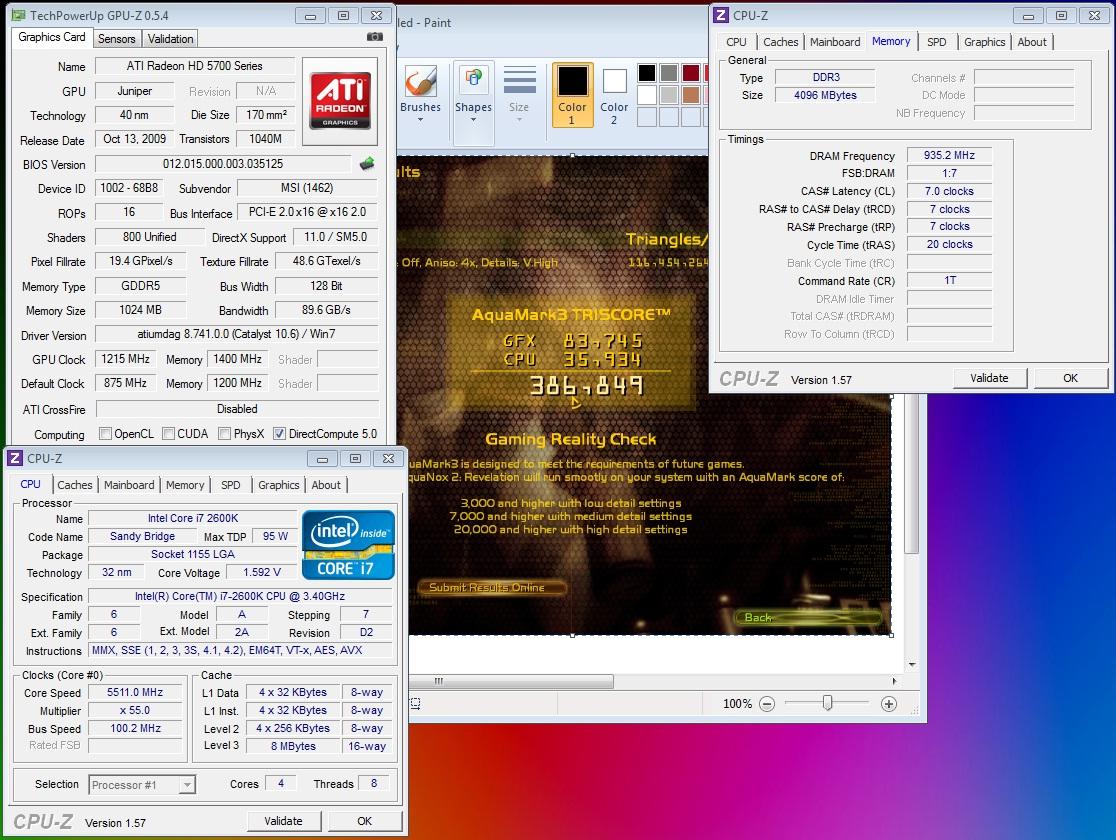The image size is (1116, 840).
Task: Select Color 1 black swatch
Action: click(572, 80)
